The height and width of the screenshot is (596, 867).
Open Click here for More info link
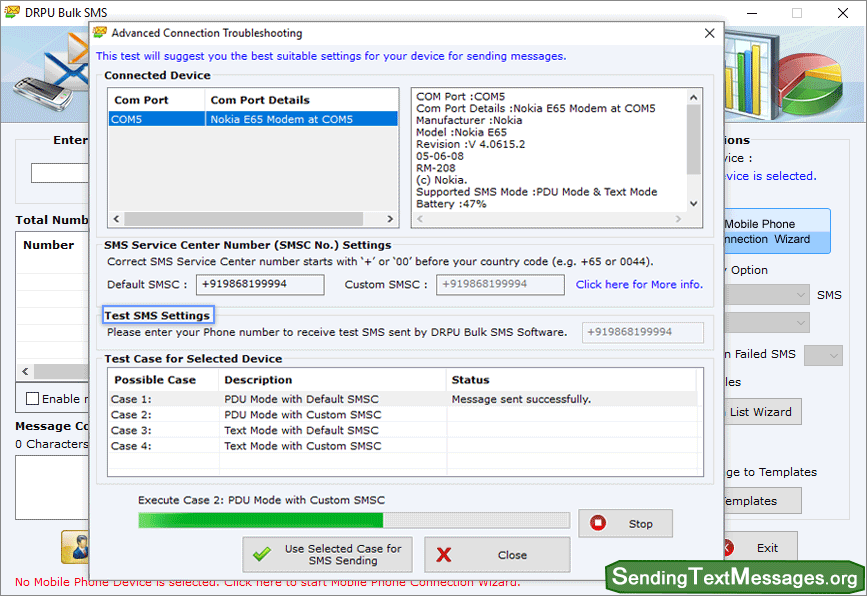639,284
